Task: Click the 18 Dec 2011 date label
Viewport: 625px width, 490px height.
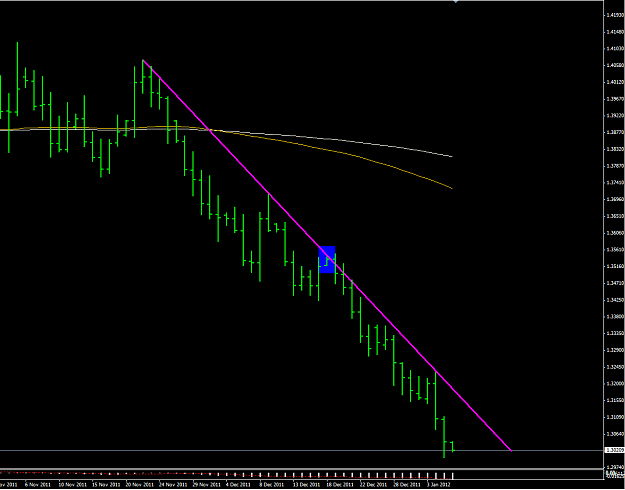Action: click(340, 484)
